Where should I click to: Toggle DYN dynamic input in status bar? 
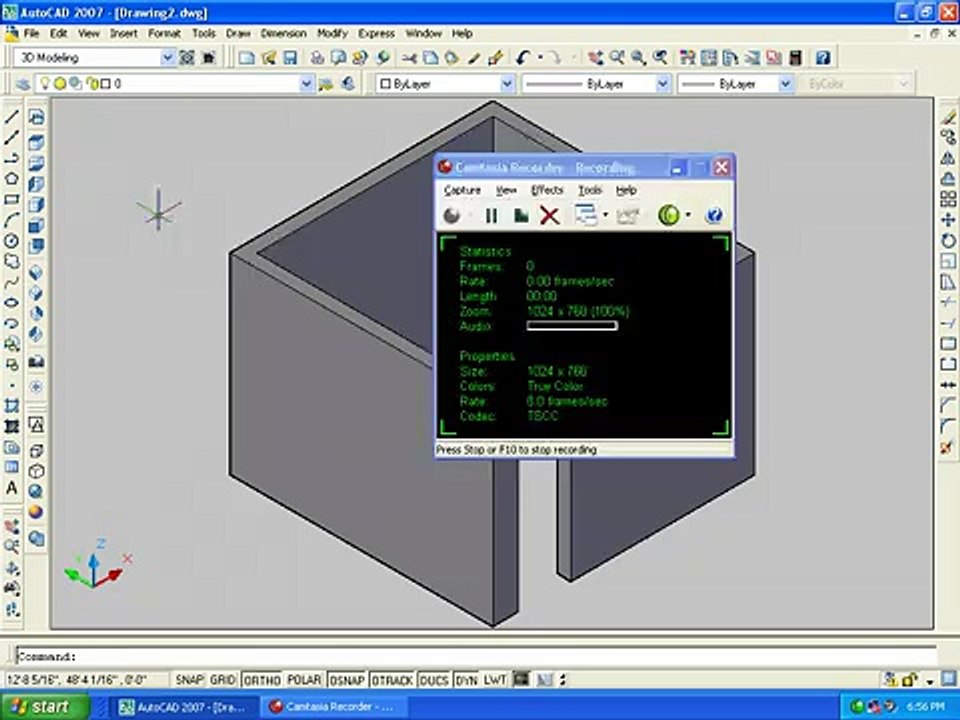[x=467, y=680]
